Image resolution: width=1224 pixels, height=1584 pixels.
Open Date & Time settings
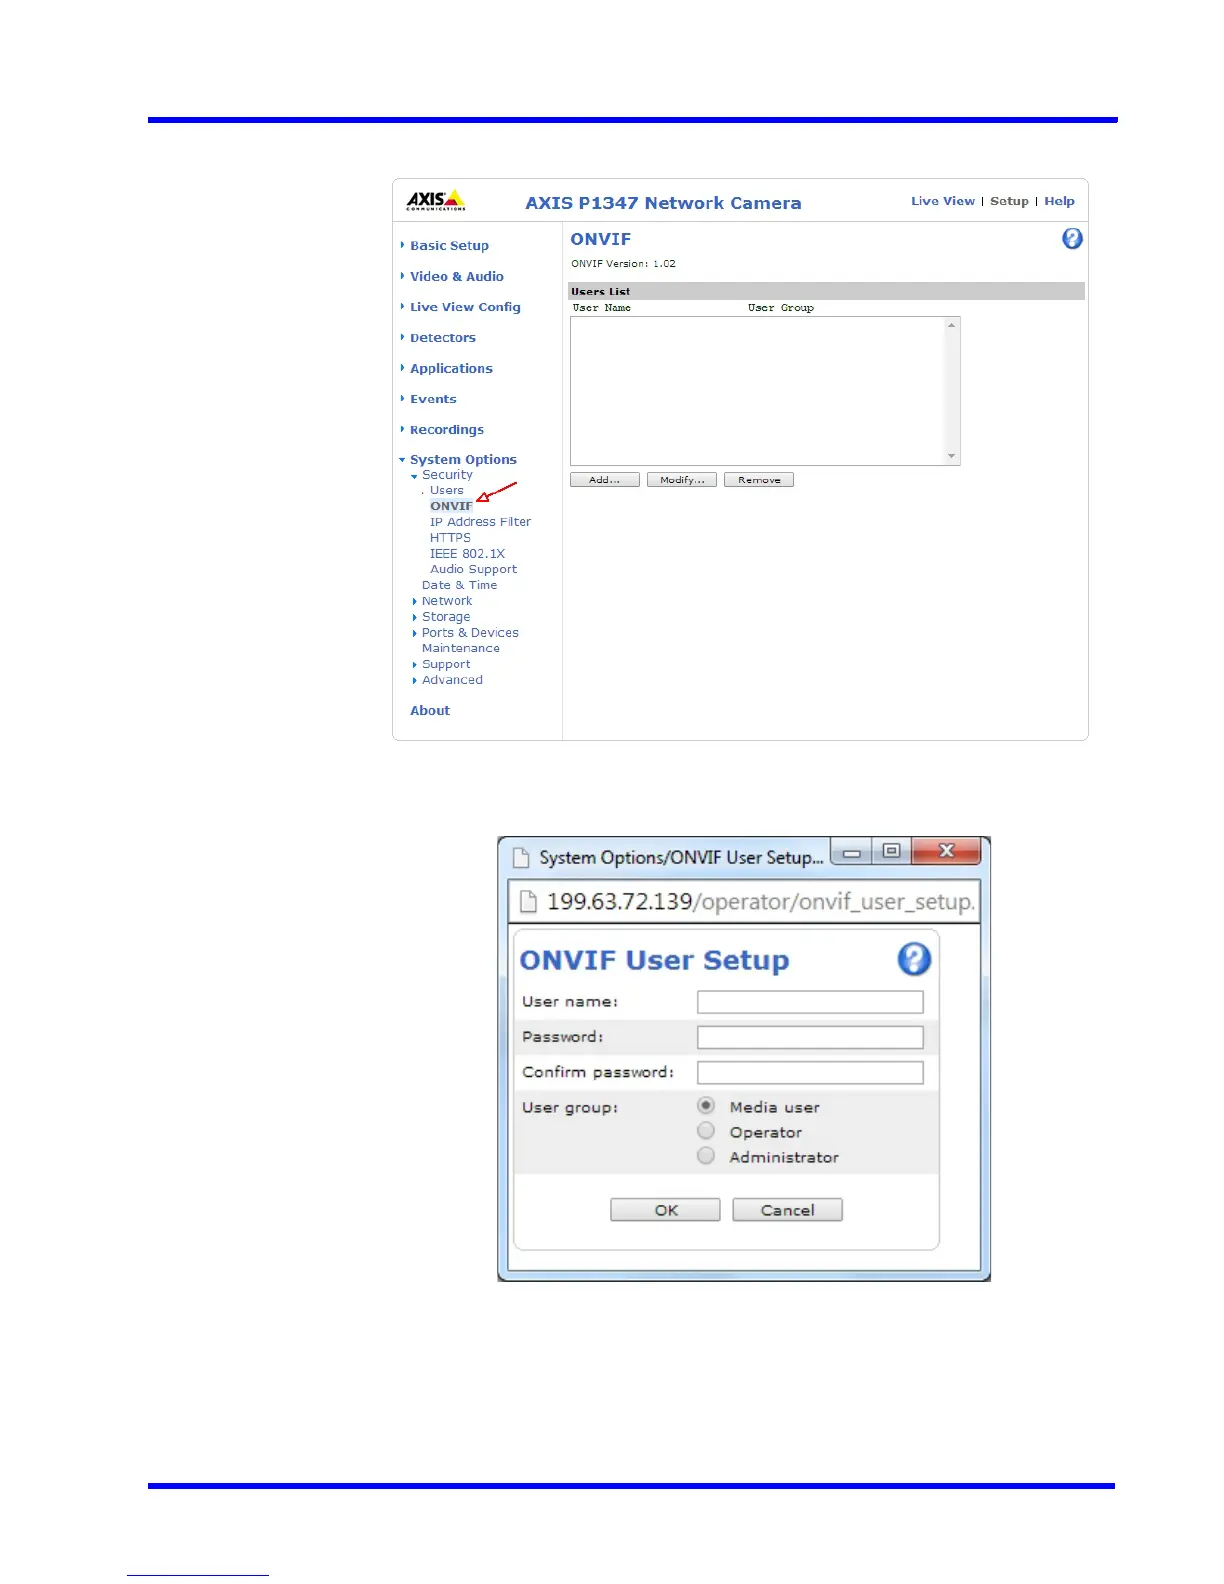click(459, 586)
